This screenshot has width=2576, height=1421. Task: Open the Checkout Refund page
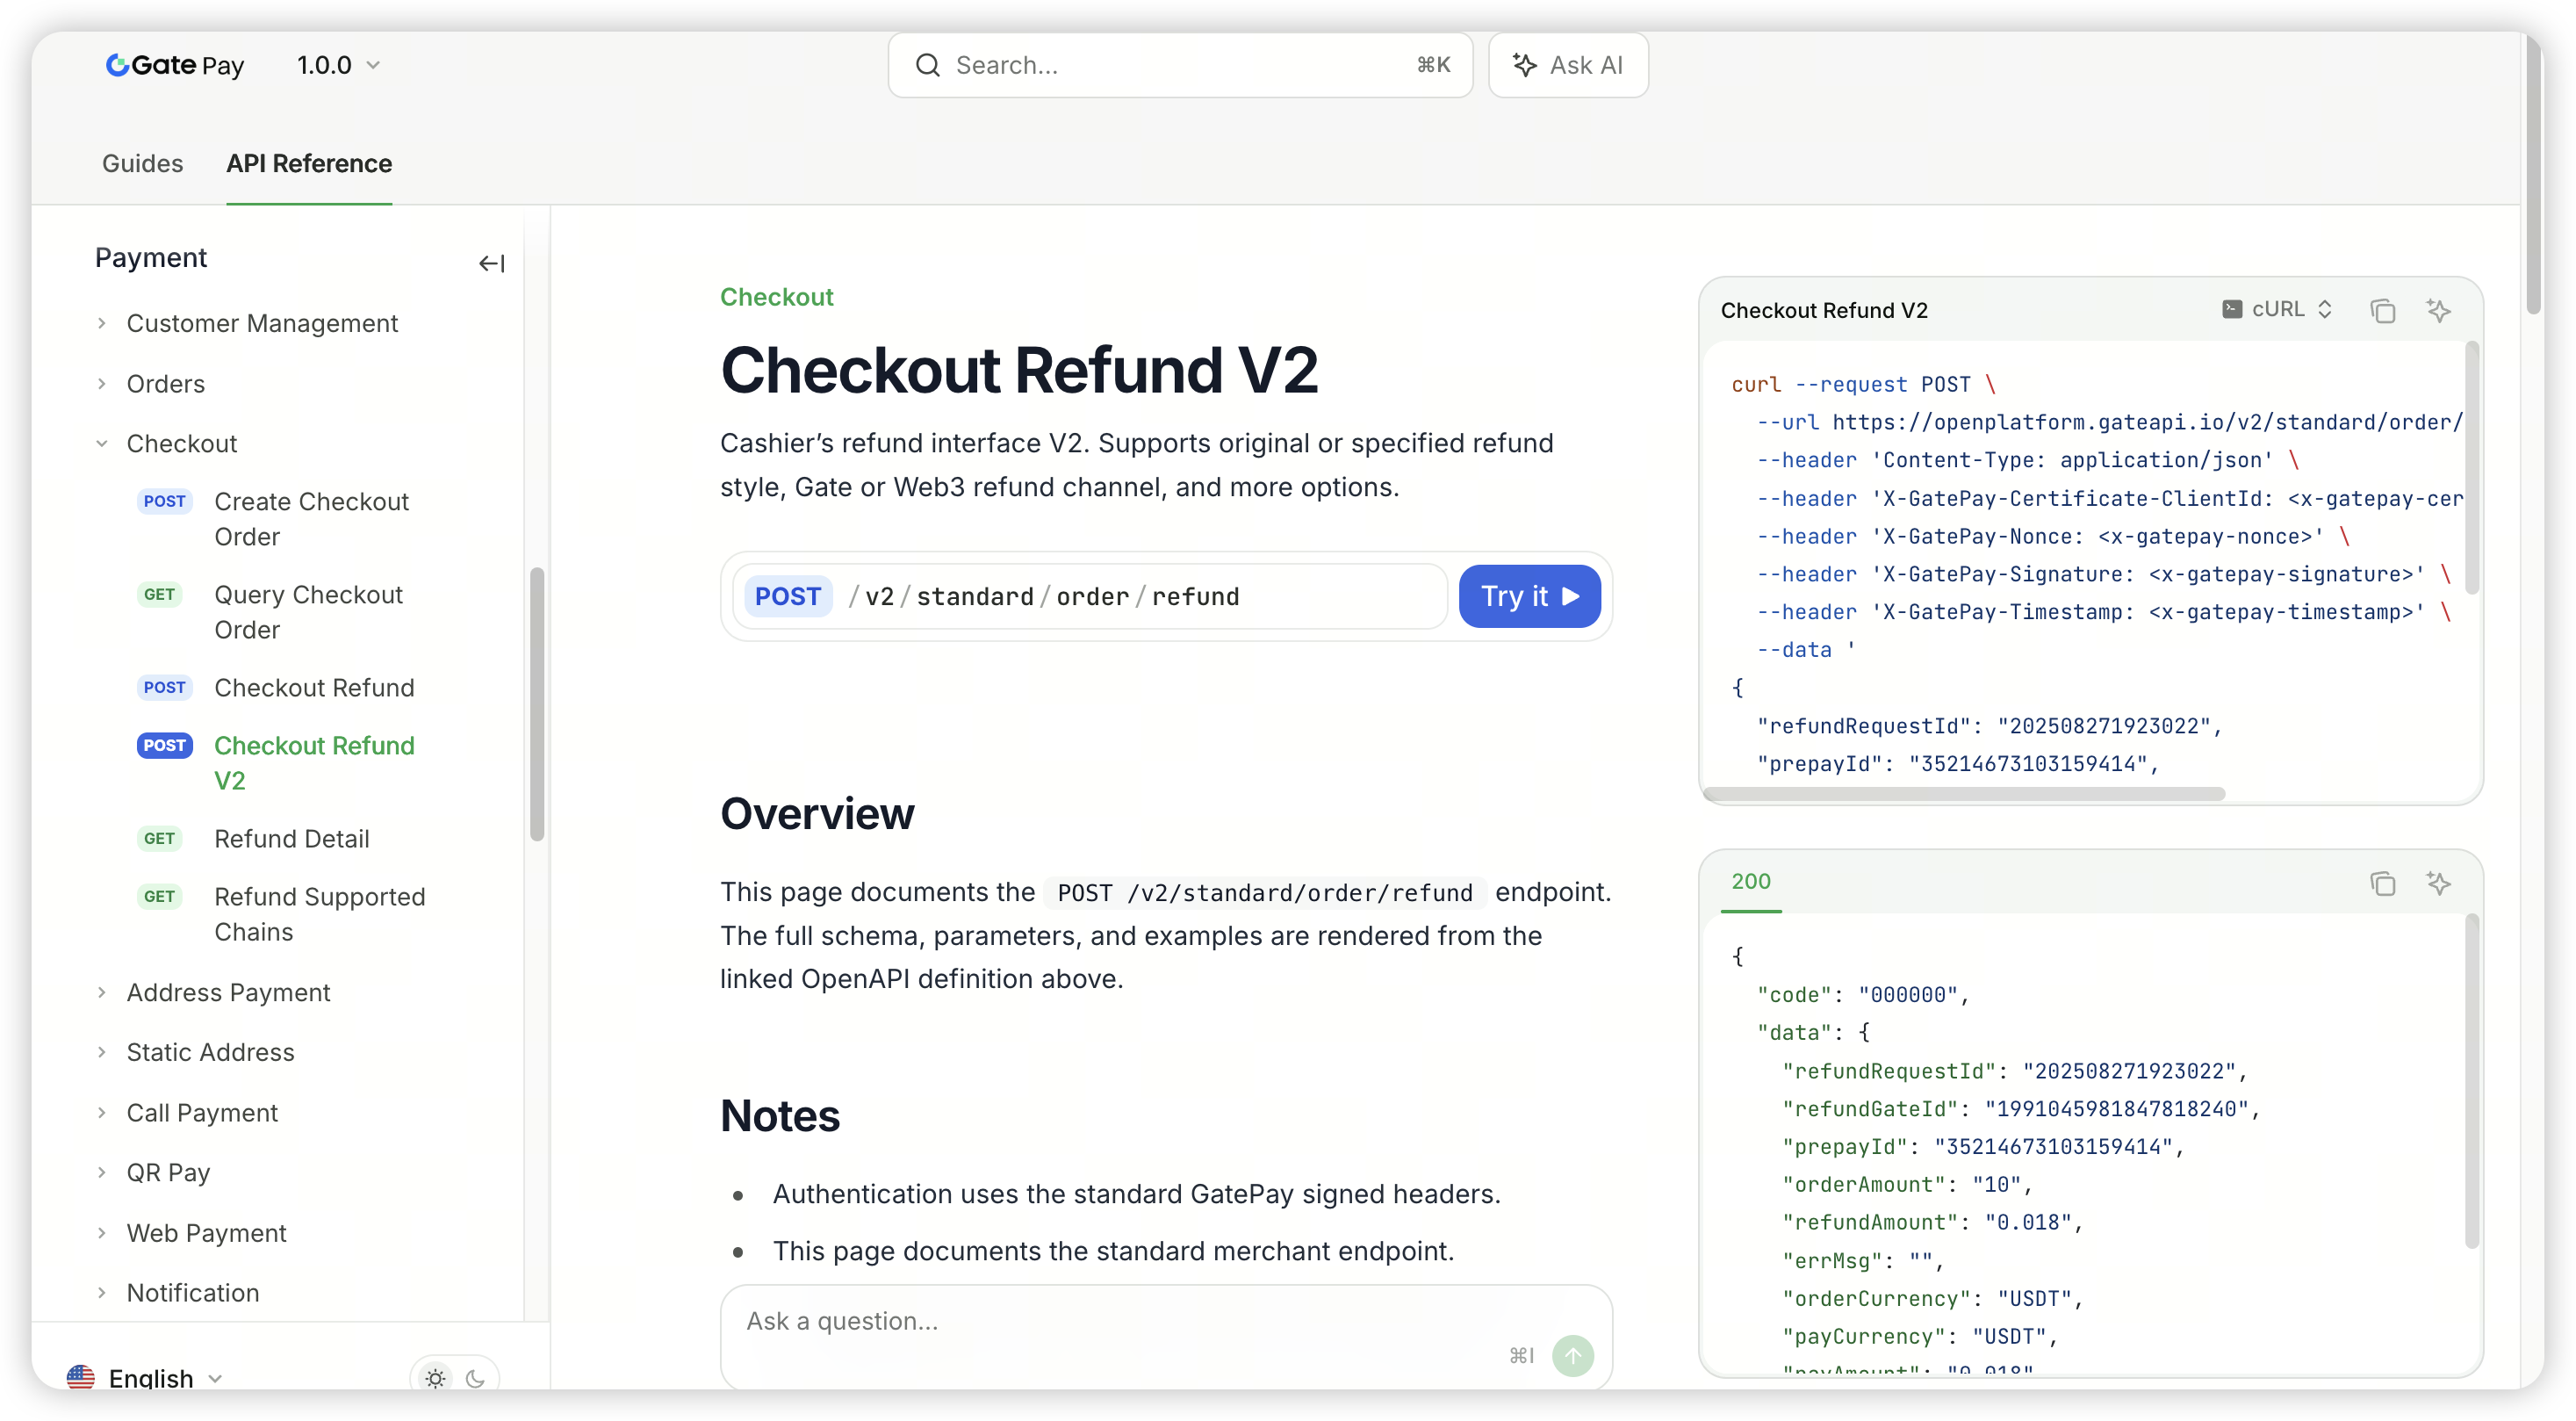click(x=314, y=687)
